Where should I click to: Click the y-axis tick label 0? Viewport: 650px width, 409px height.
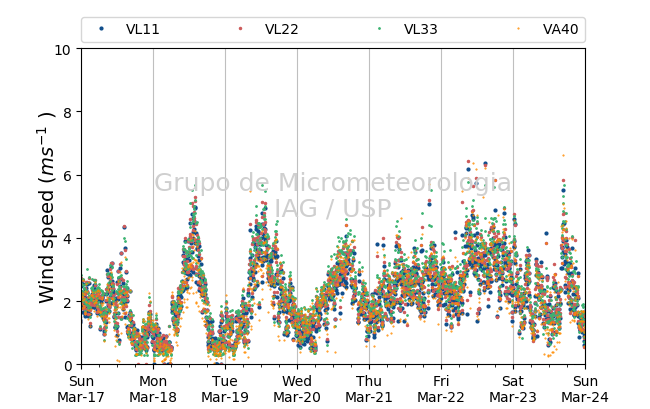point(68,365)
